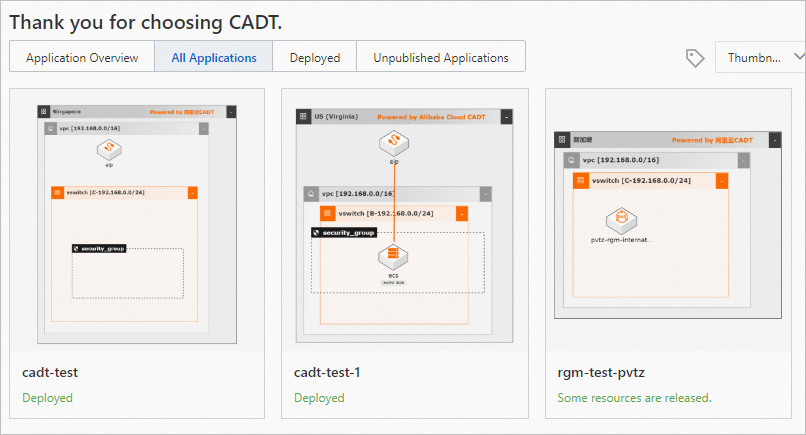Switch to the Deployed tab

pos(315,58)
